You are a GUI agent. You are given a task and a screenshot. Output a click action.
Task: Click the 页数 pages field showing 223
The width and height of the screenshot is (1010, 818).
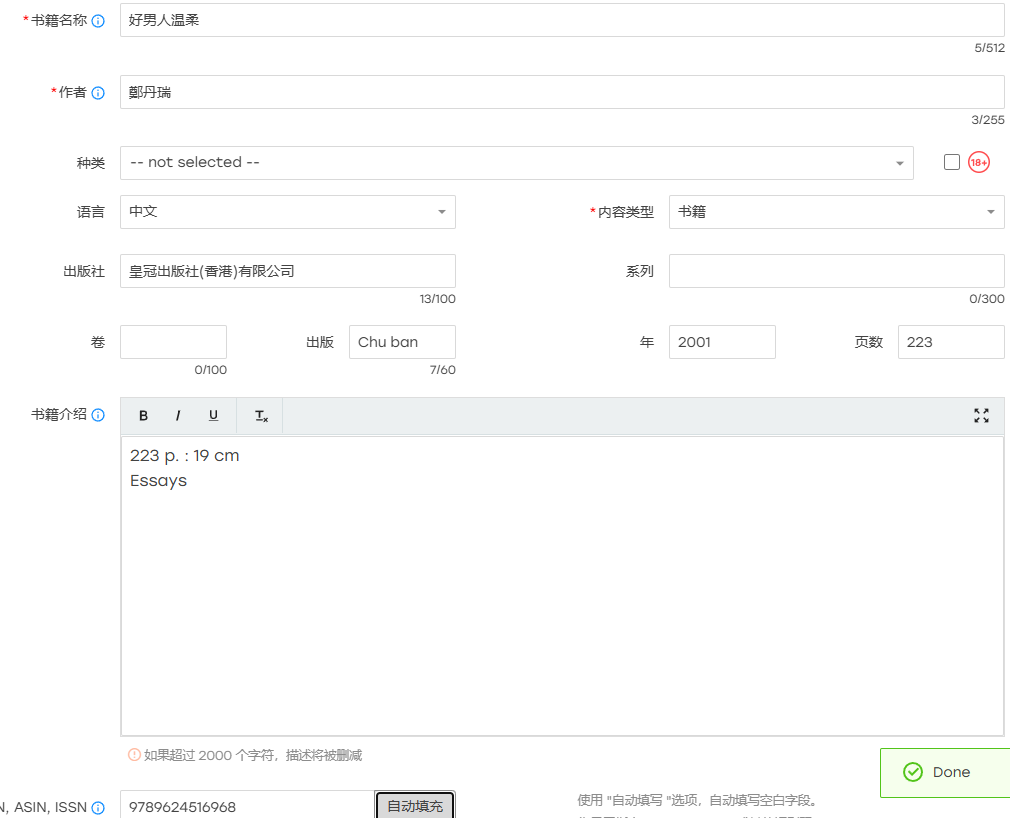951,342
